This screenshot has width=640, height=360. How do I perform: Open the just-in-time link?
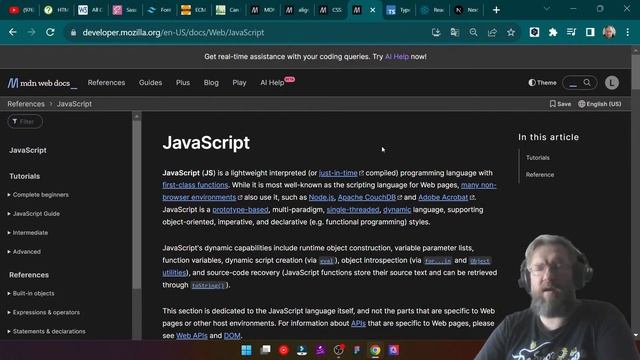coord(338,173)
